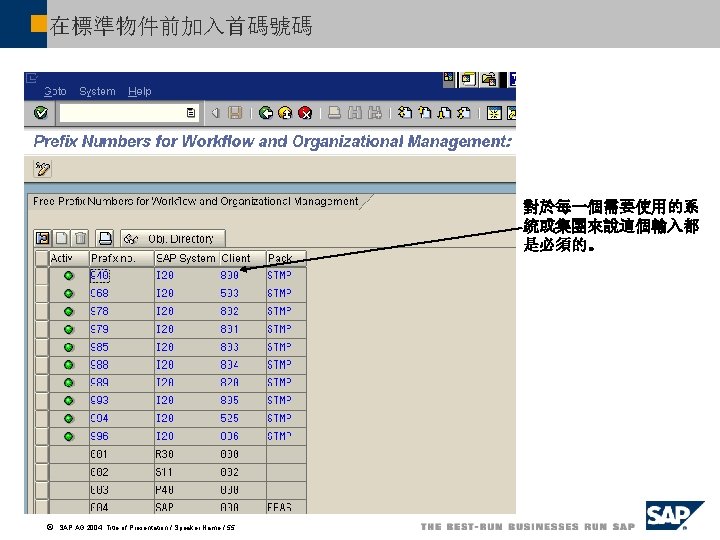Viewport: 720px width, 540px height.
Task: Click the Display/Change pencil icon
Action: coord(43,169)
